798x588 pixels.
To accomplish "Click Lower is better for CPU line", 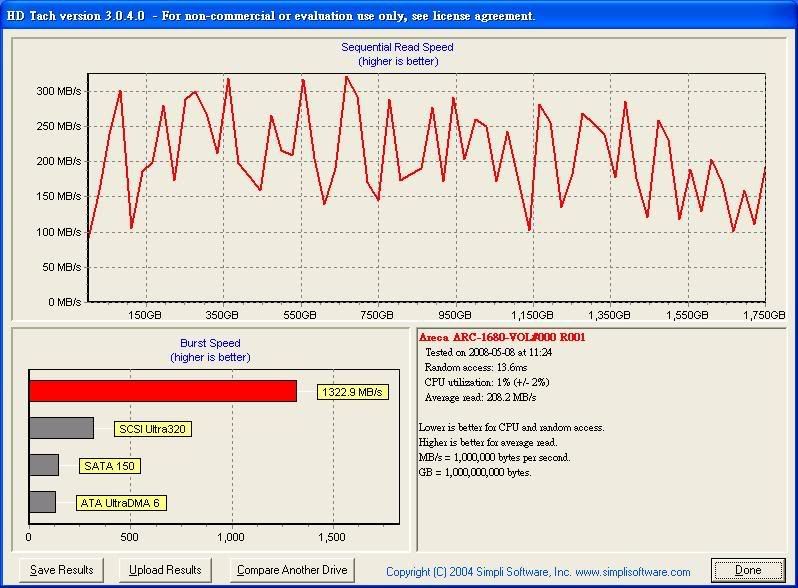I will pyautogui.click(x=511, y=428).
